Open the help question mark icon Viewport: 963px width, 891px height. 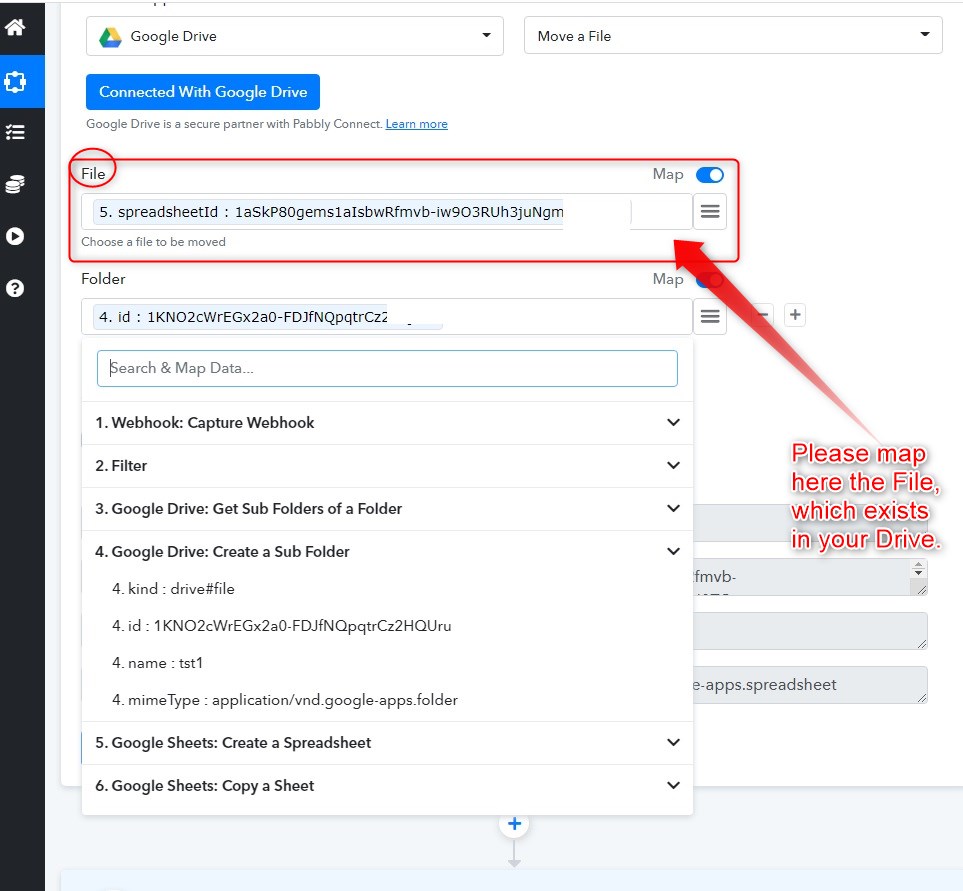tap(15, 288)
